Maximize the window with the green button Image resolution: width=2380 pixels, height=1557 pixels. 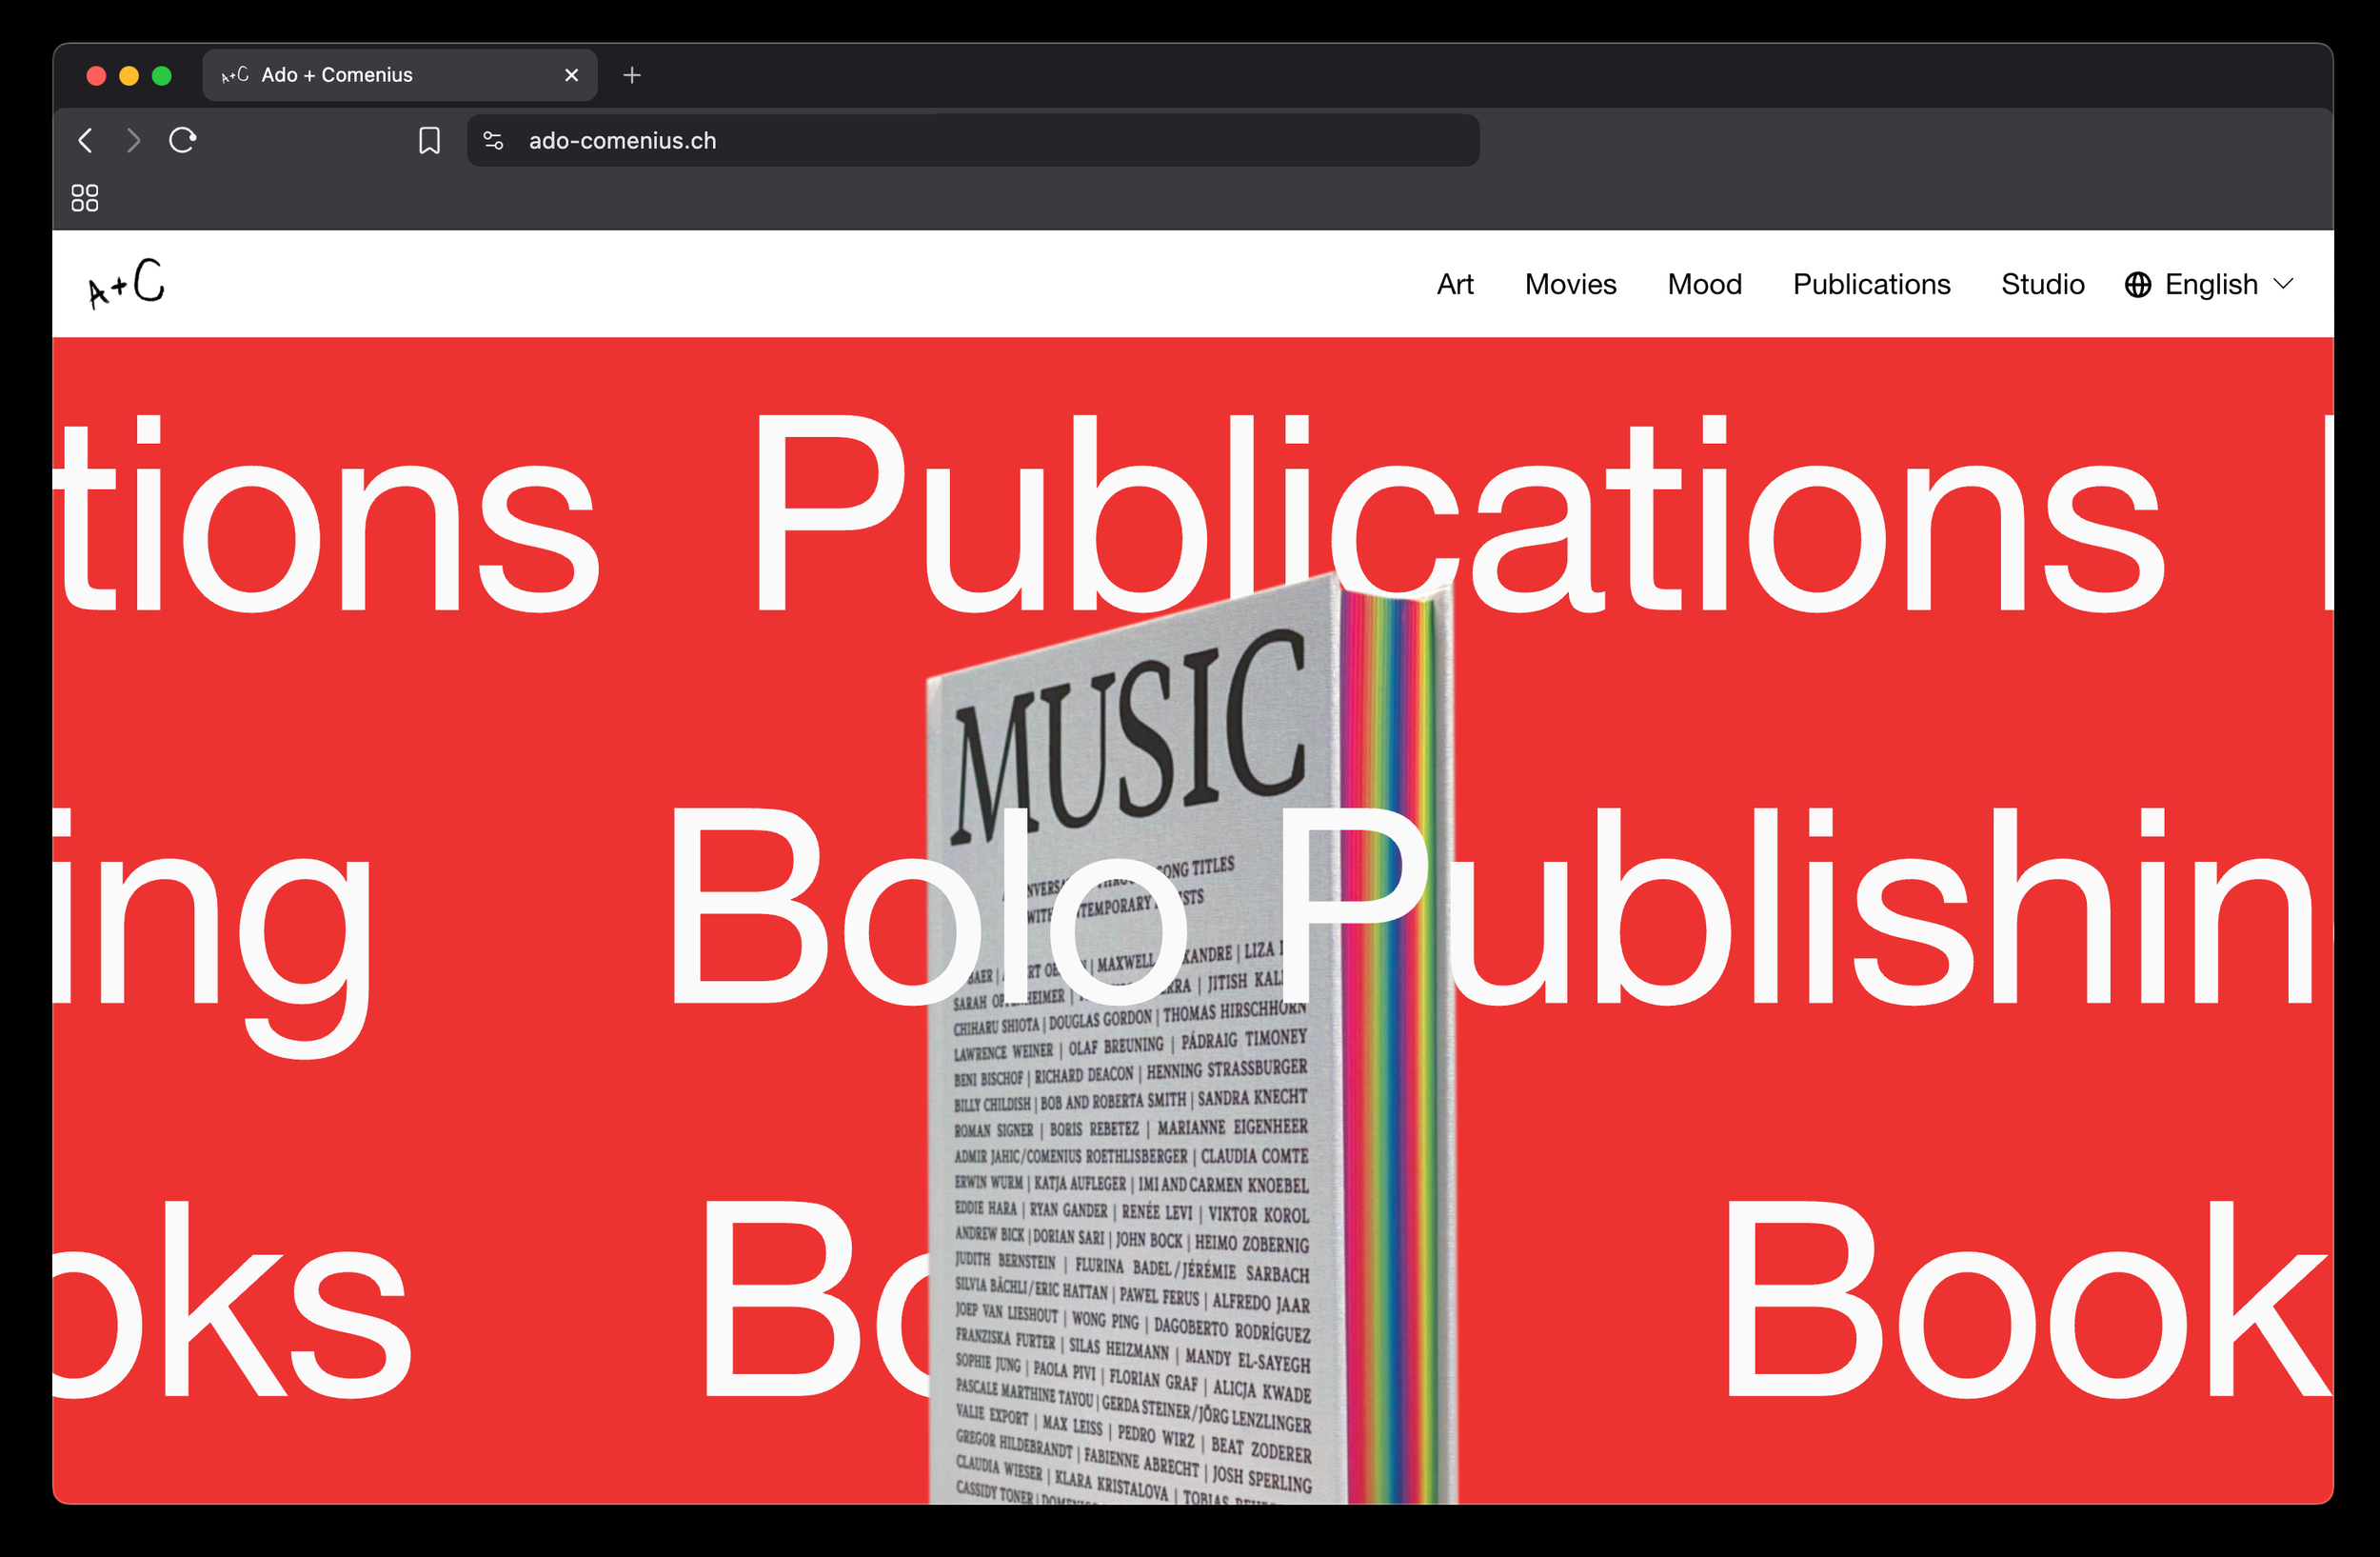click(x=162, y=76)
